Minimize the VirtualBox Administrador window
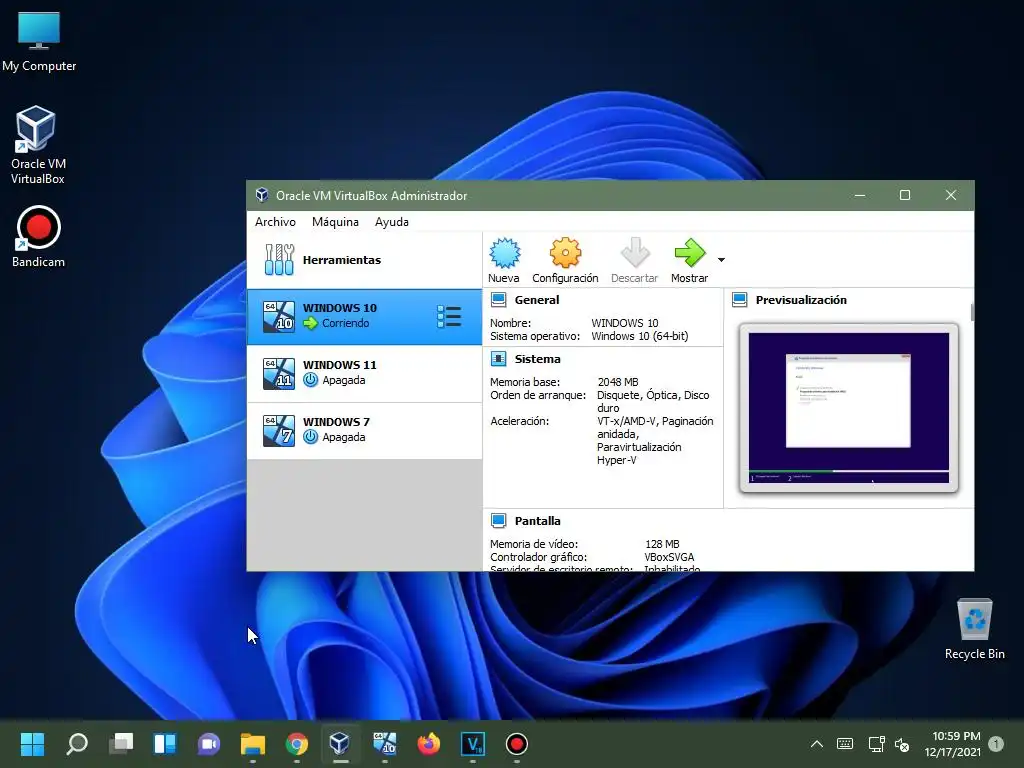 point(860,195)
